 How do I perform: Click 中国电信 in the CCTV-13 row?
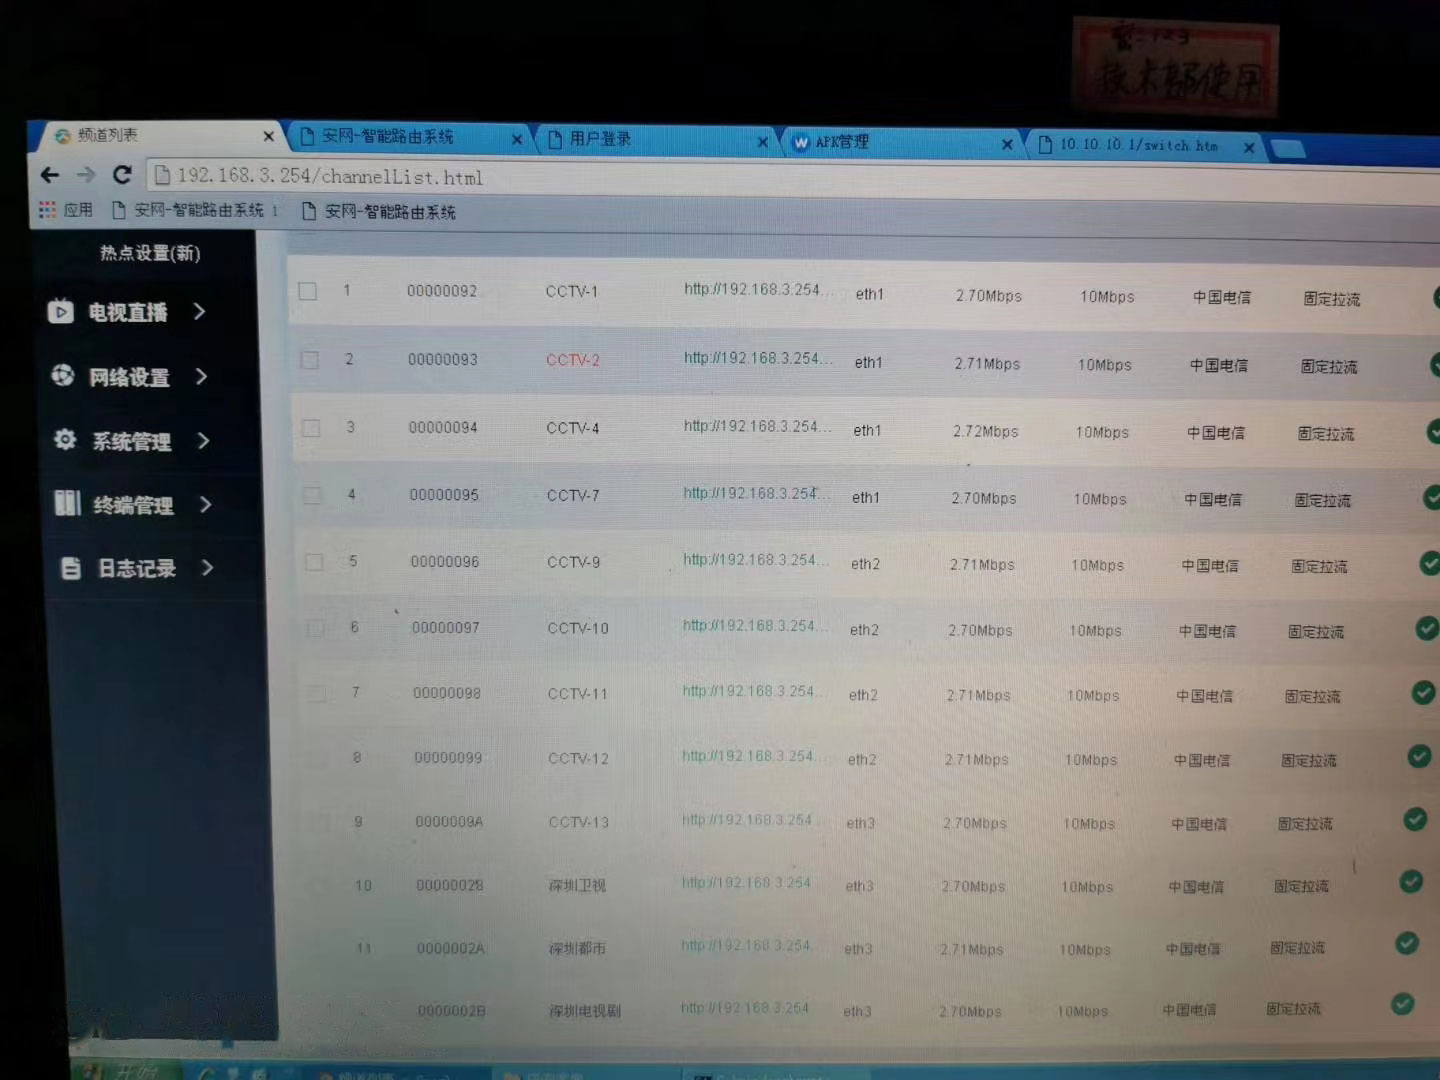click(1199, 824)
